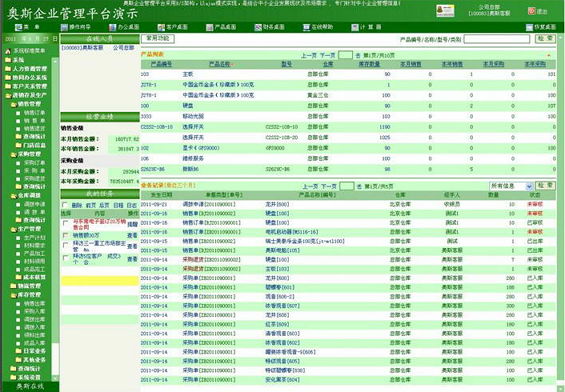Open the 客户桌面 icon in the toolbar
Screen dimensions: 565x392
pyautogui.click(x=161, y=27)
